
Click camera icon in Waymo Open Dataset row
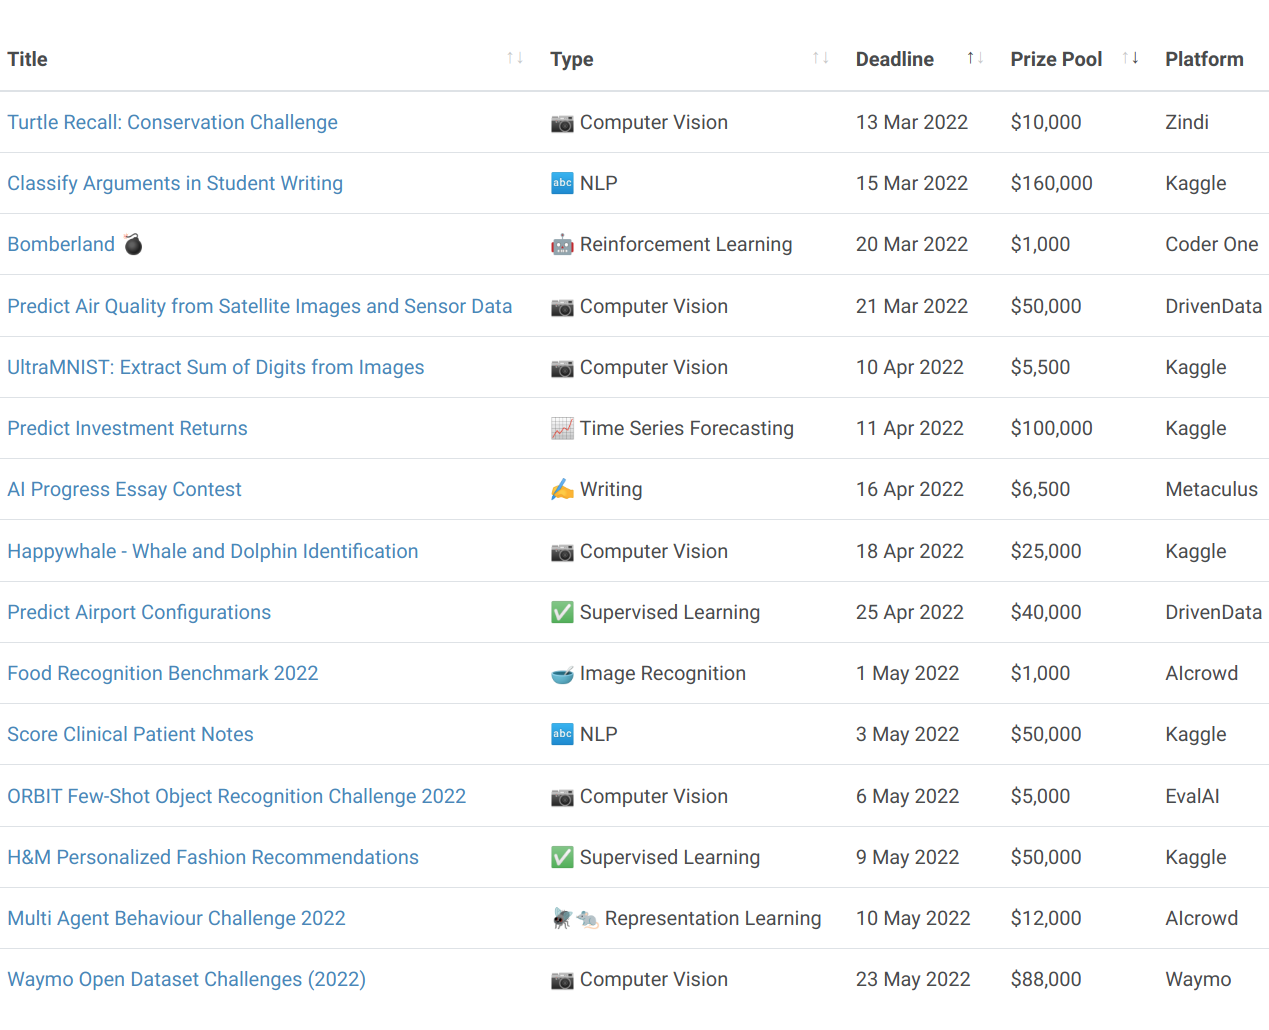(x=562, y=980)
